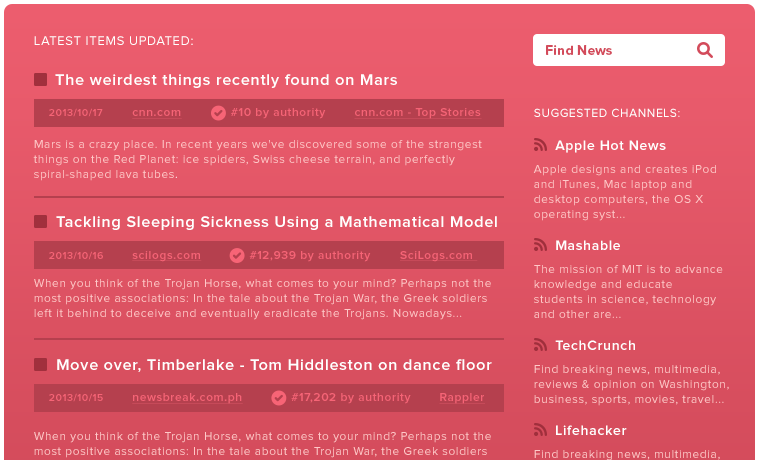Open the Move over, Timberlake article
This screenshot has width=759, height=460.
(x=273, y=365)
